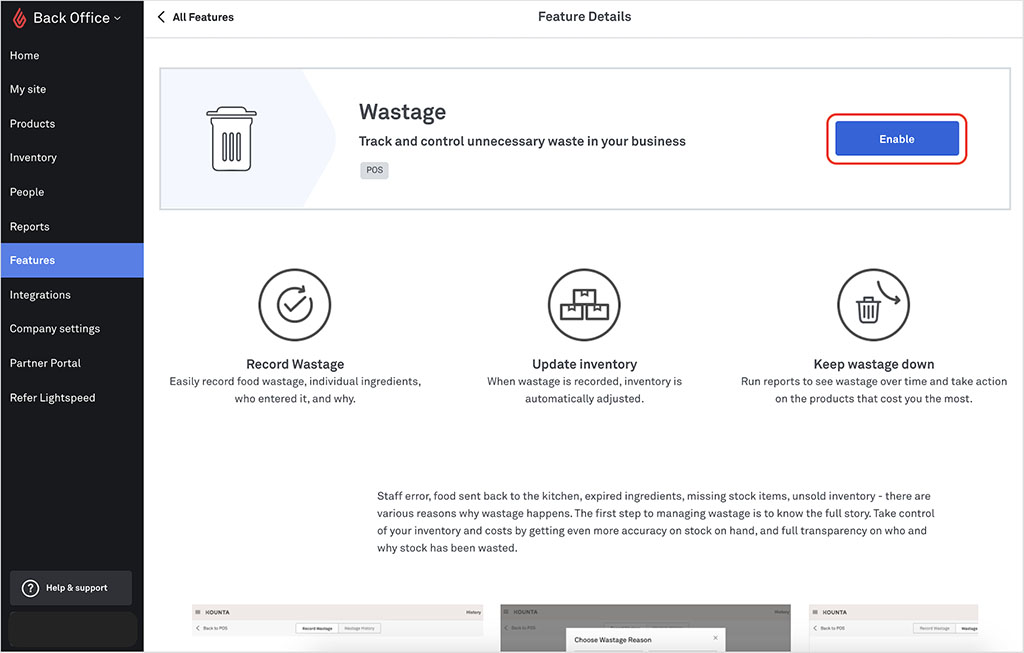Click the Record Wastage checkmark icon
Image resolution: width=1024 pixels, height=653 pixels.
(x=295, y=304)
